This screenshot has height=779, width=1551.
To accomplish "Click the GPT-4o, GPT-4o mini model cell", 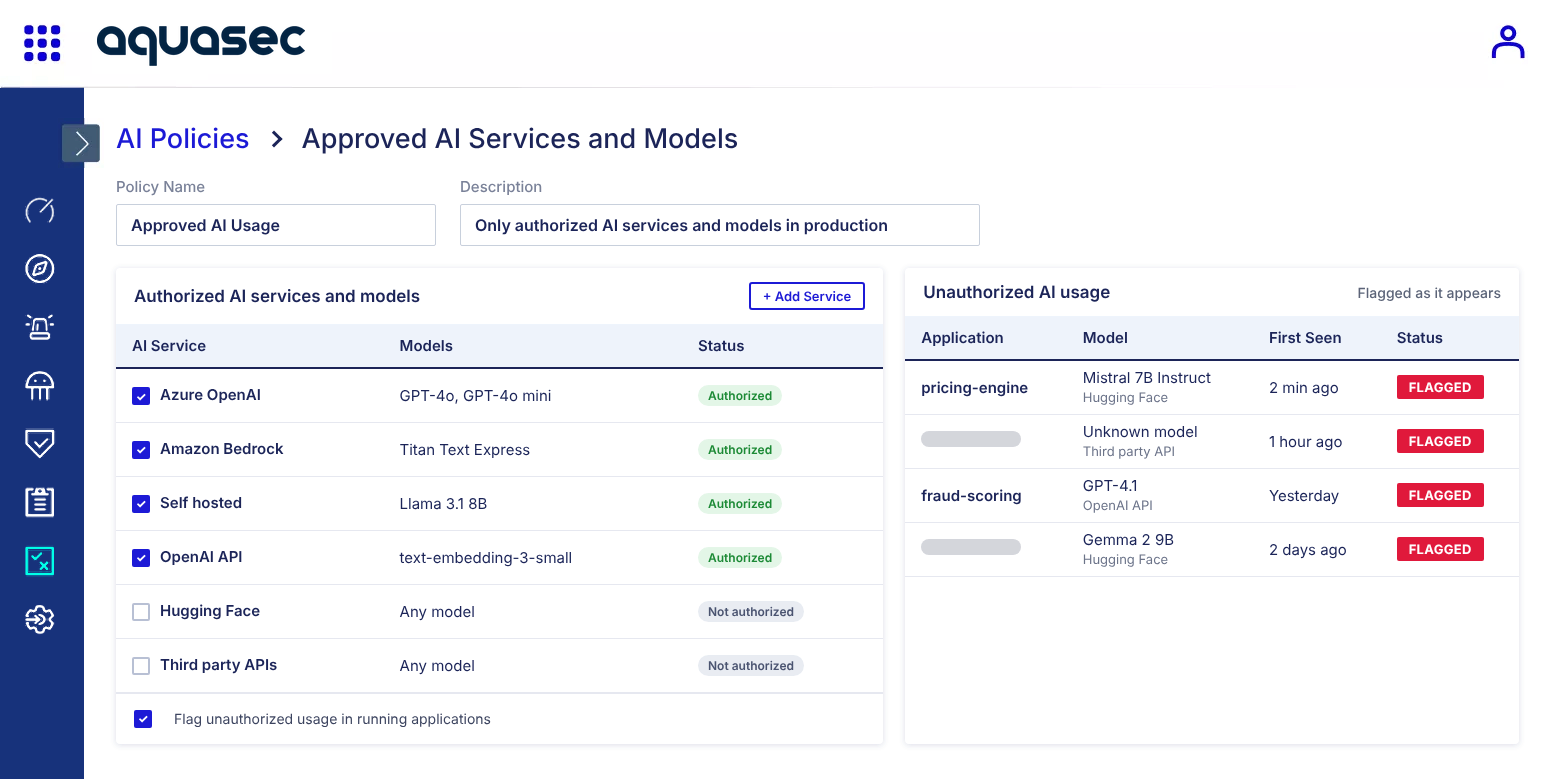I will (x=475, y=396).
